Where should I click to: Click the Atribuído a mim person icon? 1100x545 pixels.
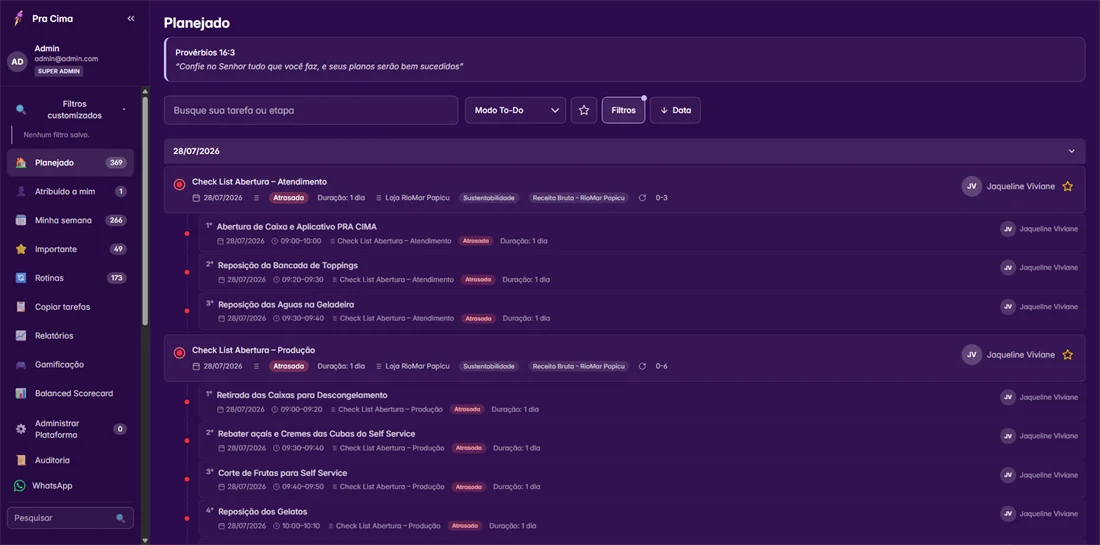(x=21, y=191)
